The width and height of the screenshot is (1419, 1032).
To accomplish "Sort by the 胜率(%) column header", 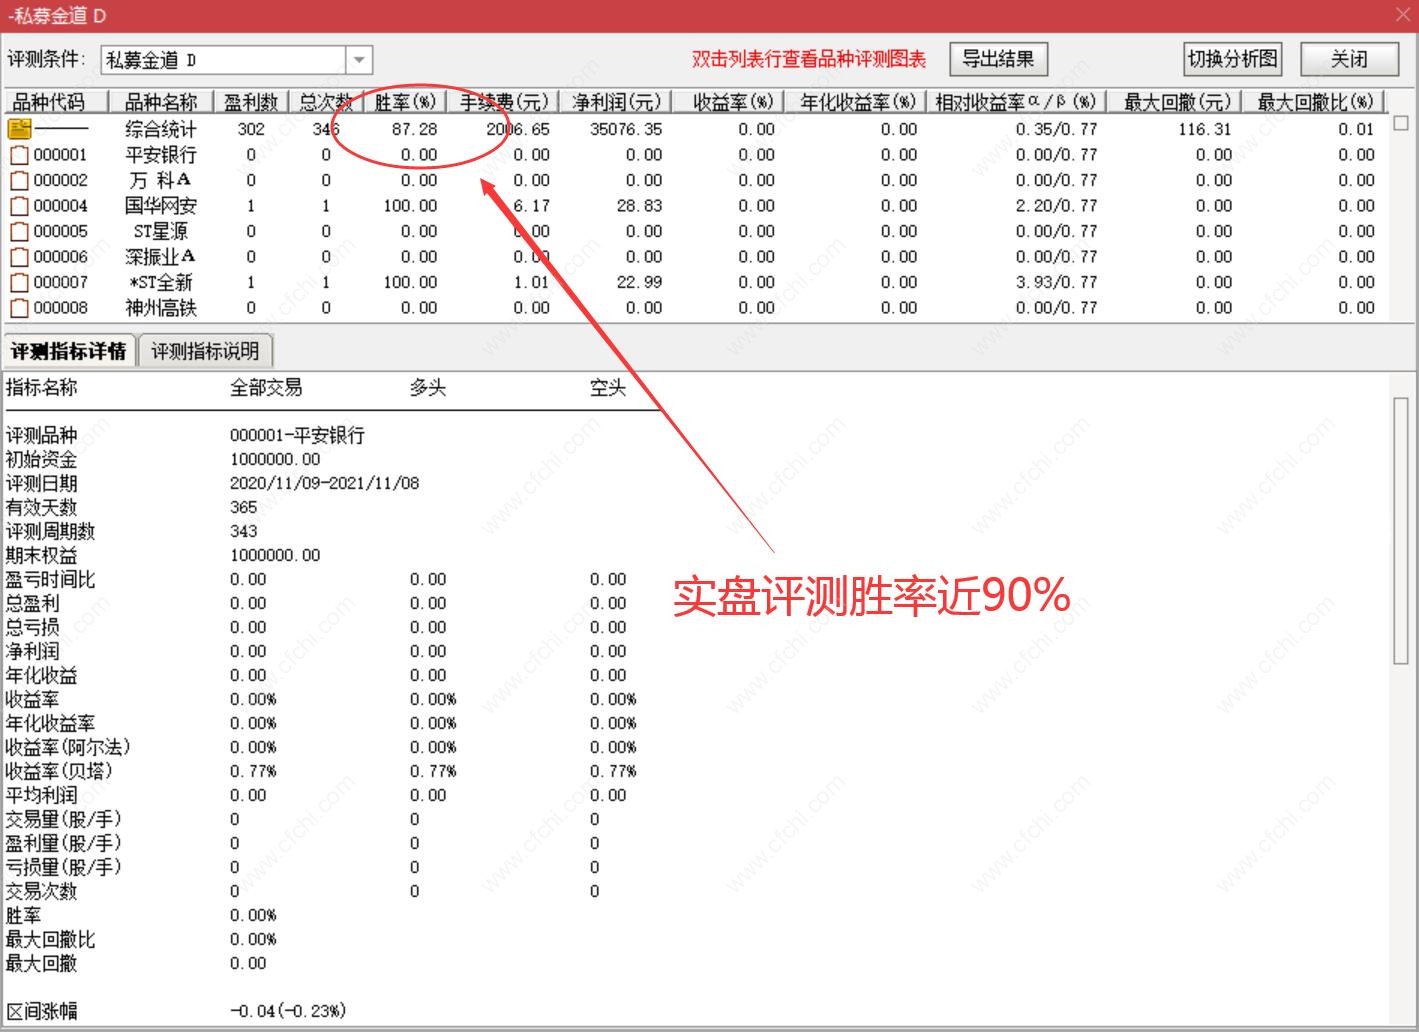I will [405, 102].
